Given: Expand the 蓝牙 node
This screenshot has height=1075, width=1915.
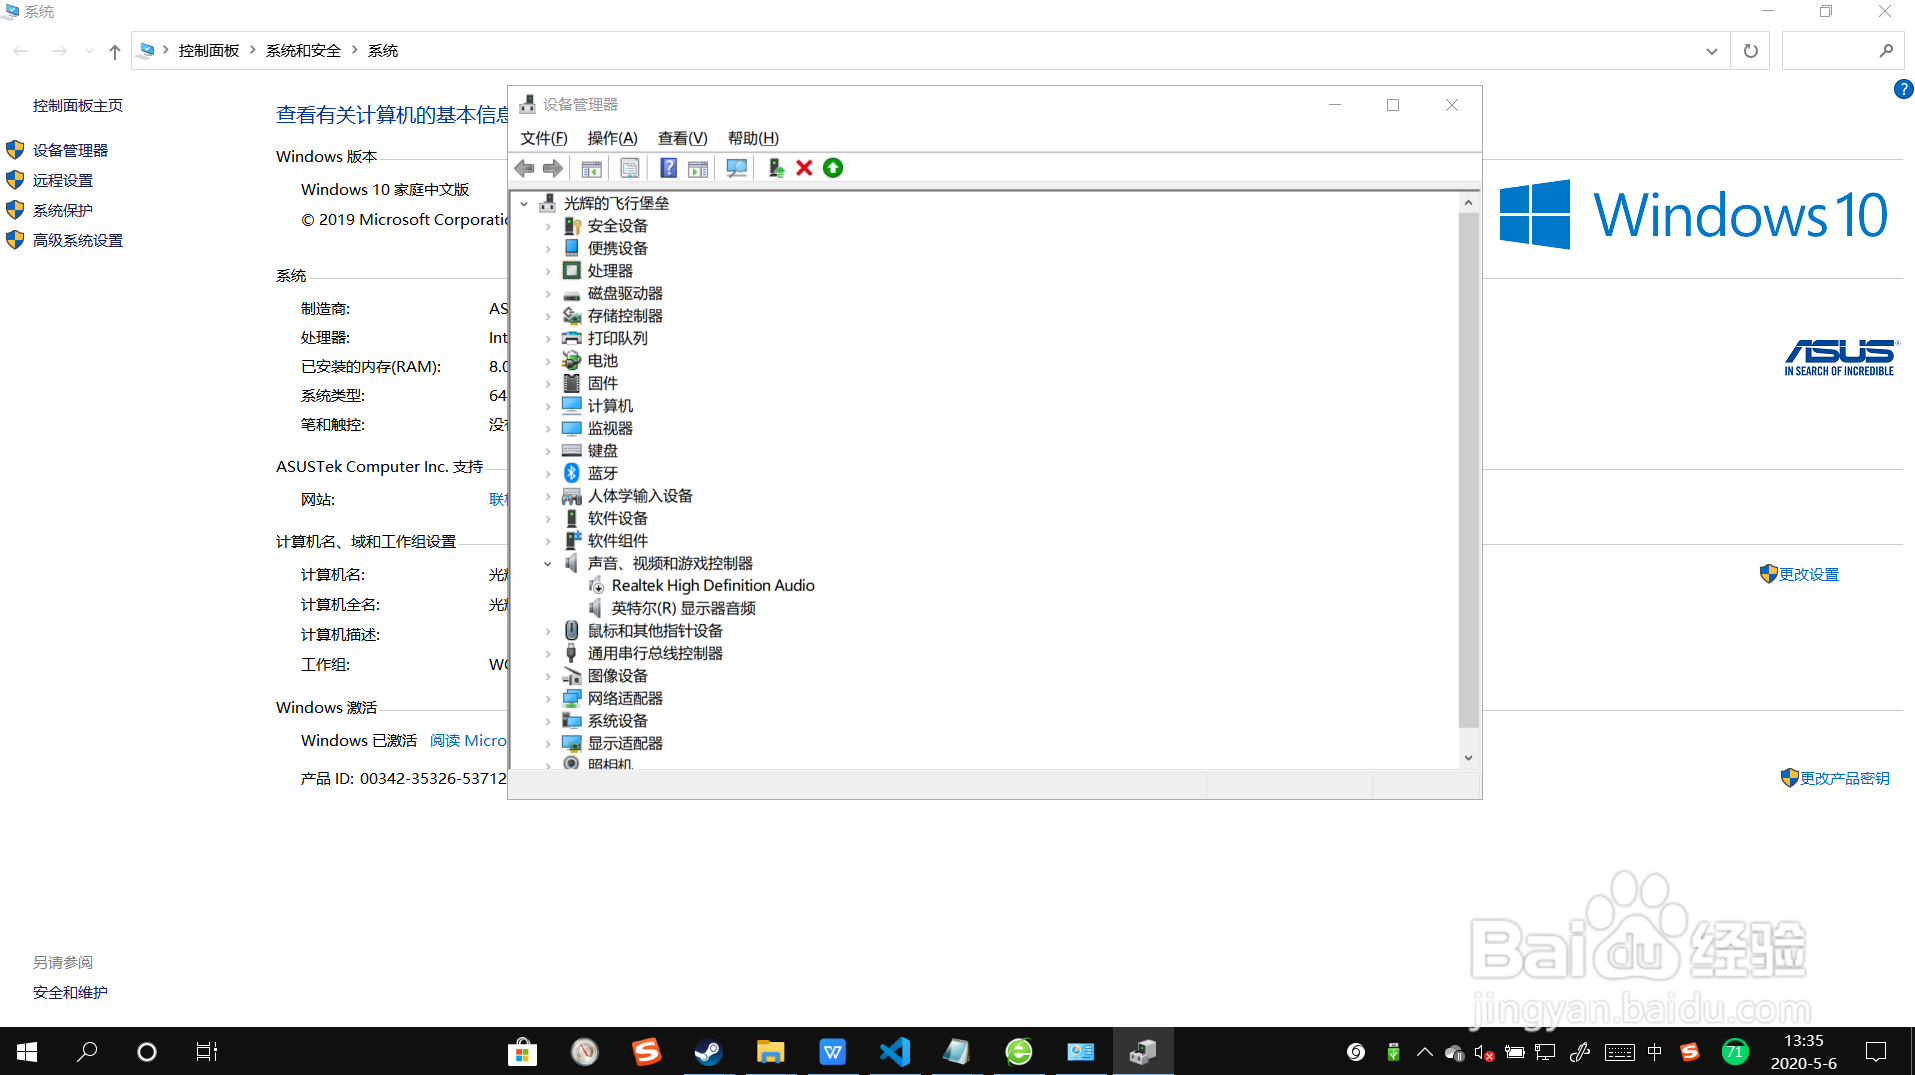Looking at the screenshot, I should (548, 473).
